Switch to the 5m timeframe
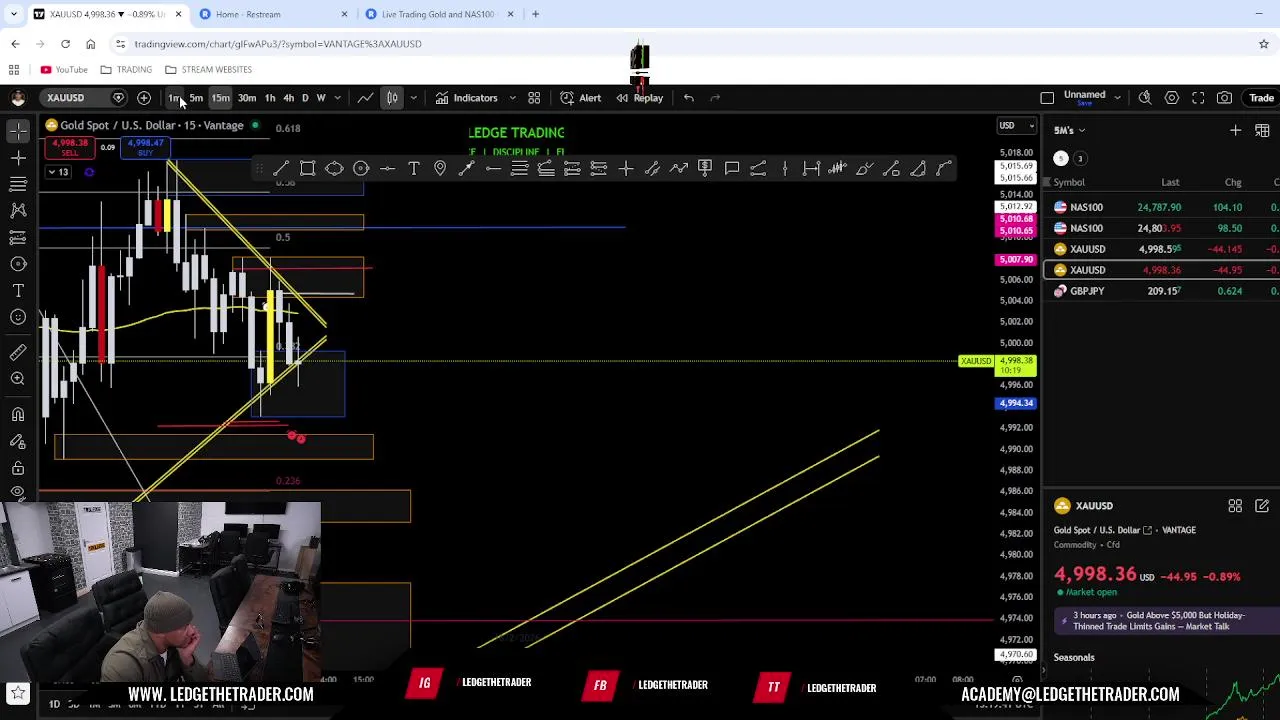This screenshot has height=720, width=1280. [x=196, y=98]
